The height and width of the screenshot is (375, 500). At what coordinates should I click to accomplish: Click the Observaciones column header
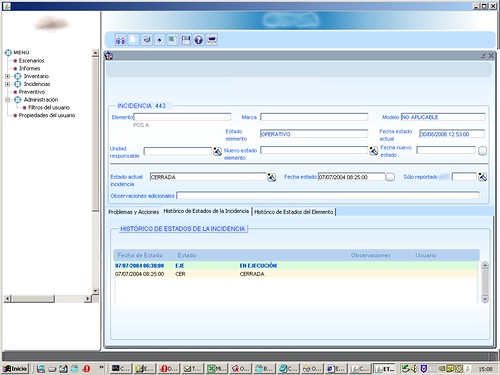[370, 255]
